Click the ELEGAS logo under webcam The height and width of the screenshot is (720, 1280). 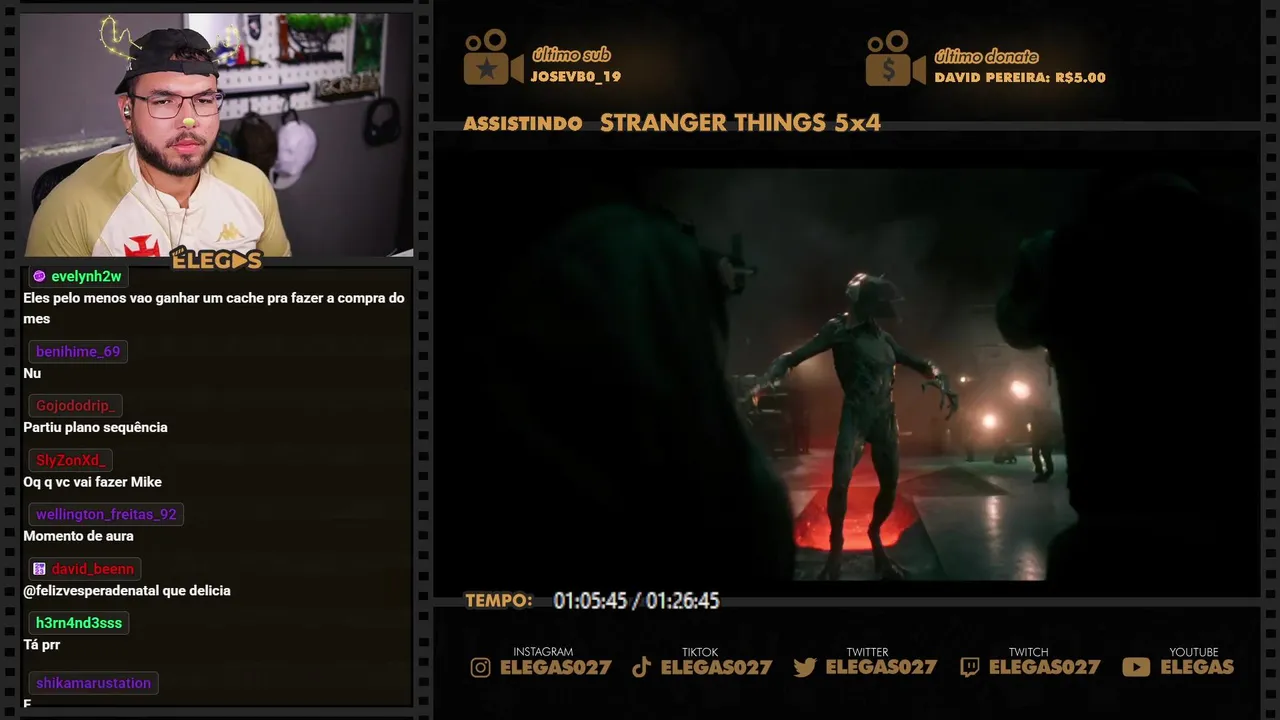216,260
